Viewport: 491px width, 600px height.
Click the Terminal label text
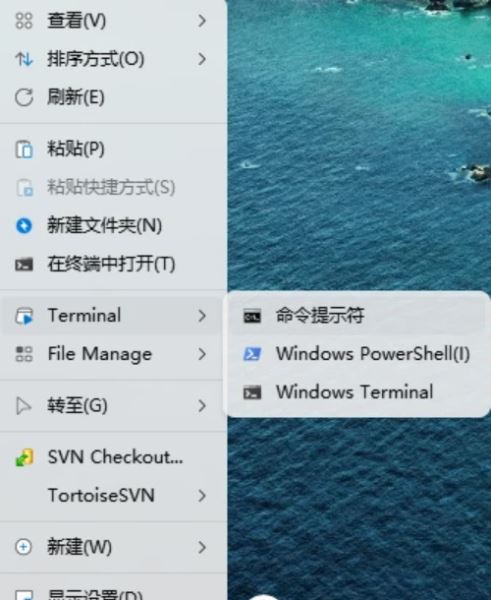(x=84, y=316)
